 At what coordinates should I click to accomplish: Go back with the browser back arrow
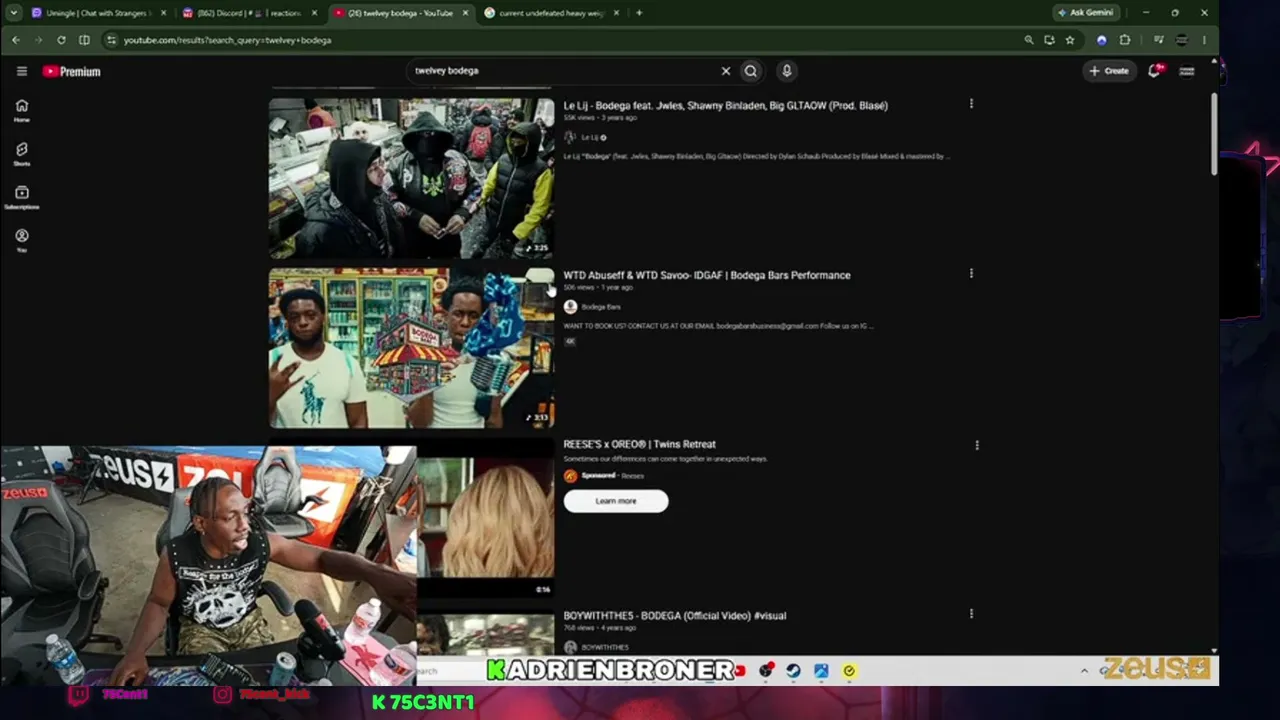(x=16, y=40)
